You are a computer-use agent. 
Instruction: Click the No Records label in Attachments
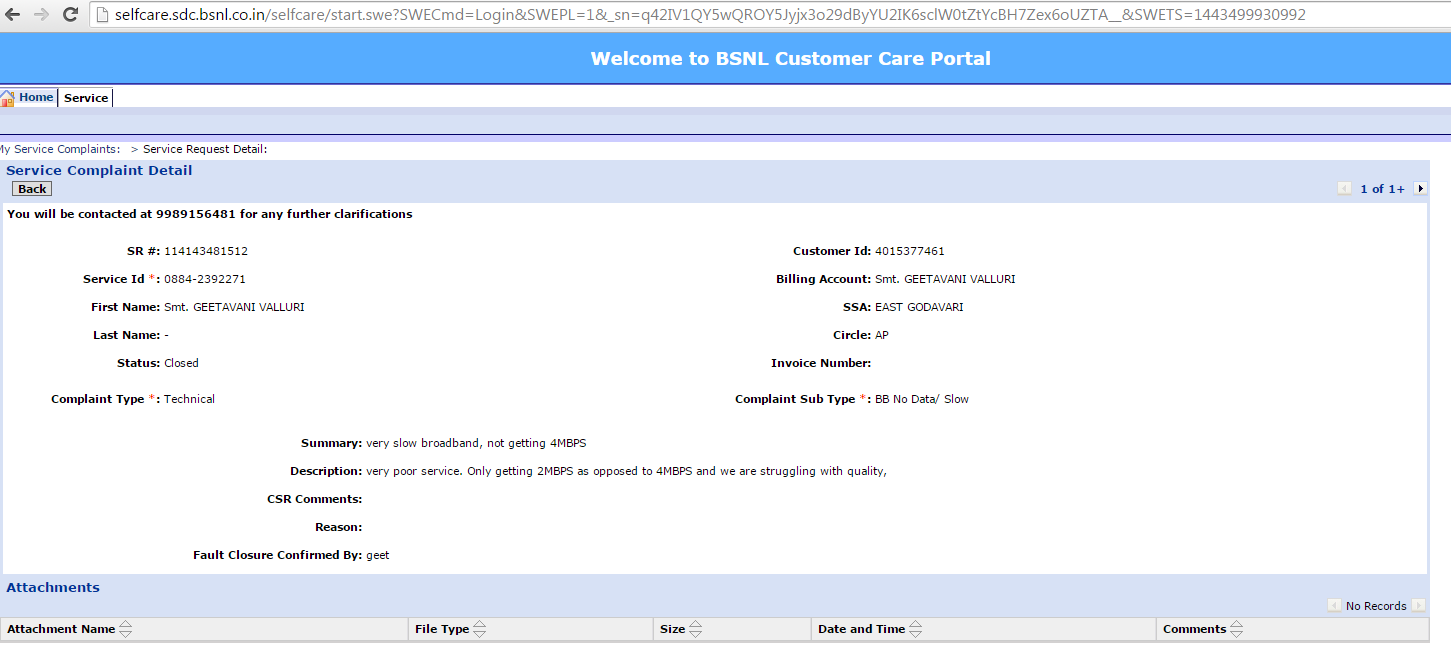(1376, 606)
